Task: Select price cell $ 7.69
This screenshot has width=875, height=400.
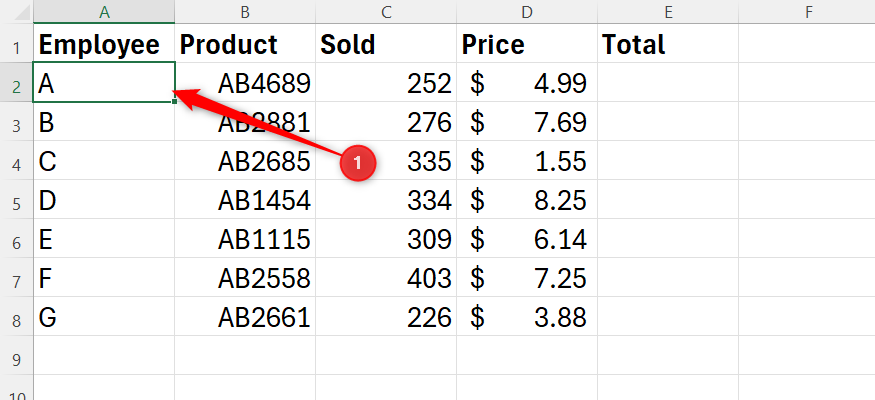Action: (527, 122)
